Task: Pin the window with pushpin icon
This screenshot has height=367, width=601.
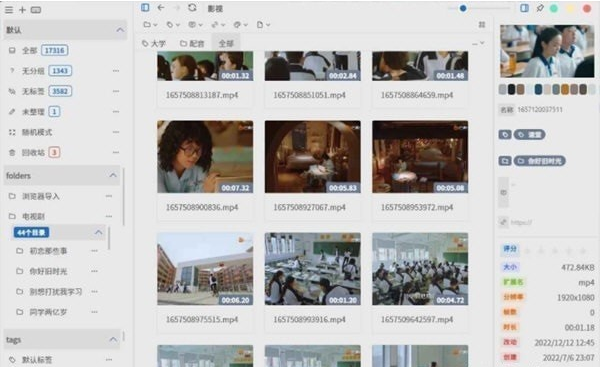Action: [540, 8]
